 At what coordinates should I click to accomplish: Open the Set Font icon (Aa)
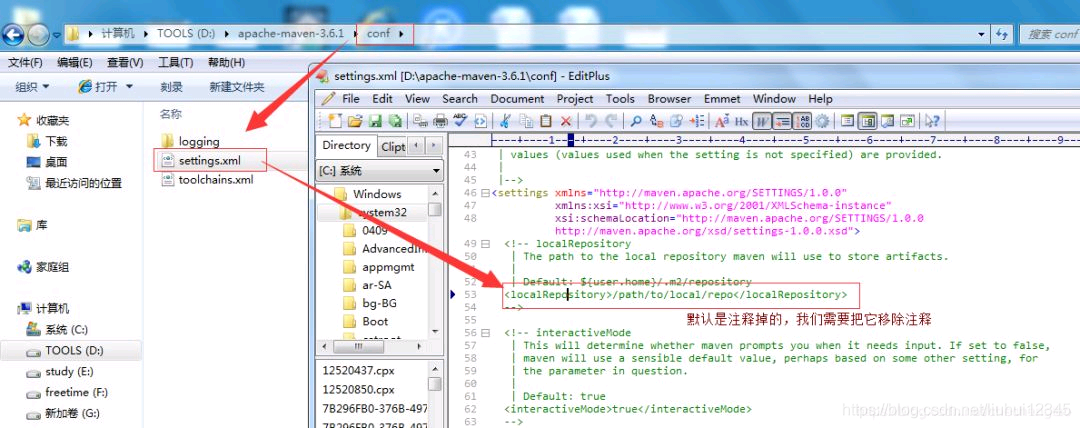[x=723, y=121]
